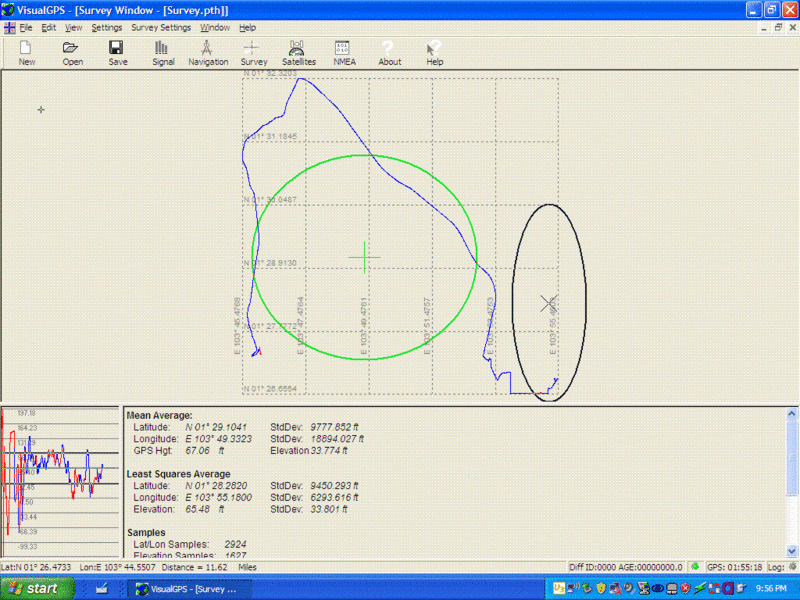Open the View menu

click(73, 28)
